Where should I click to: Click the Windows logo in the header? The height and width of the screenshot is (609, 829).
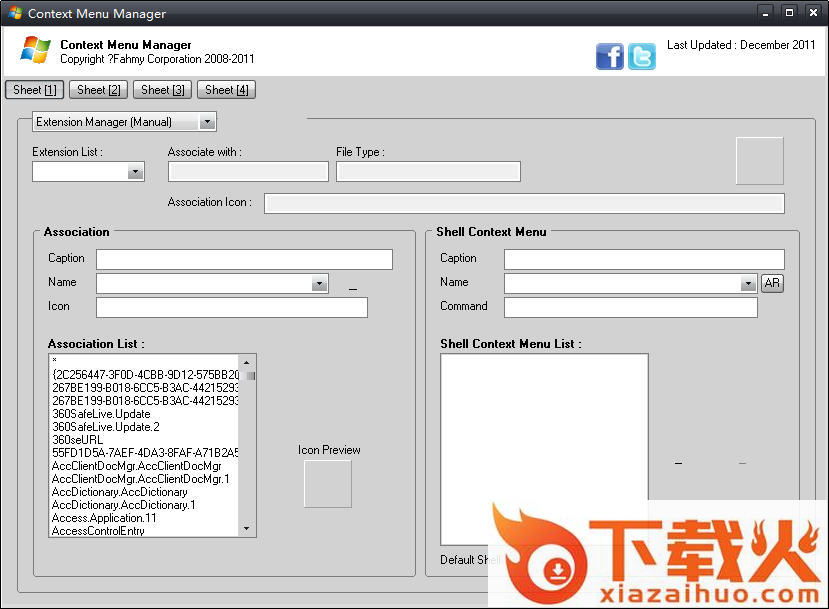pos(35,50)
